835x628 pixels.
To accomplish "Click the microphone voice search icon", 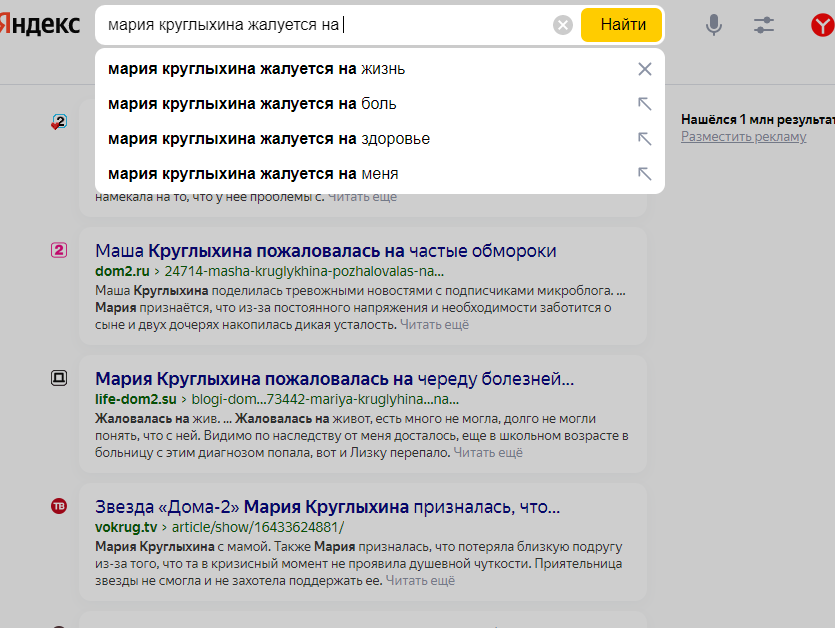I will [714, 25].
